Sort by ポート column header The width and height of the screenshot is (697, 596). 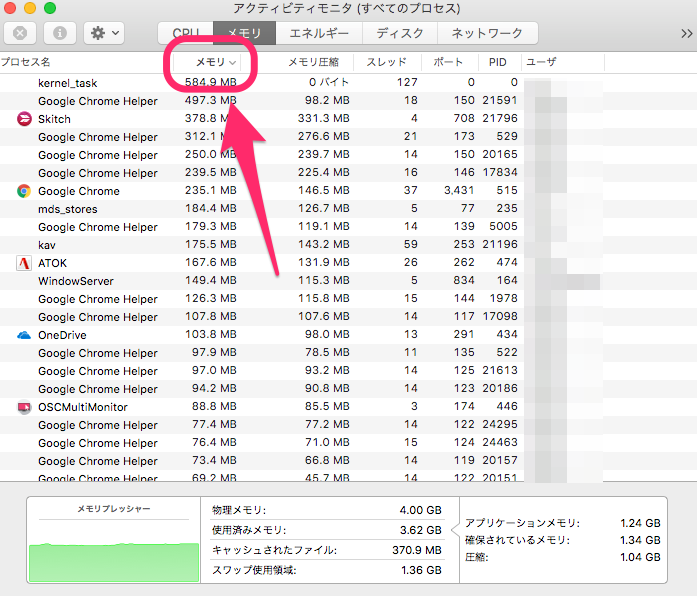pyautogui.click(x=448, y=62)
